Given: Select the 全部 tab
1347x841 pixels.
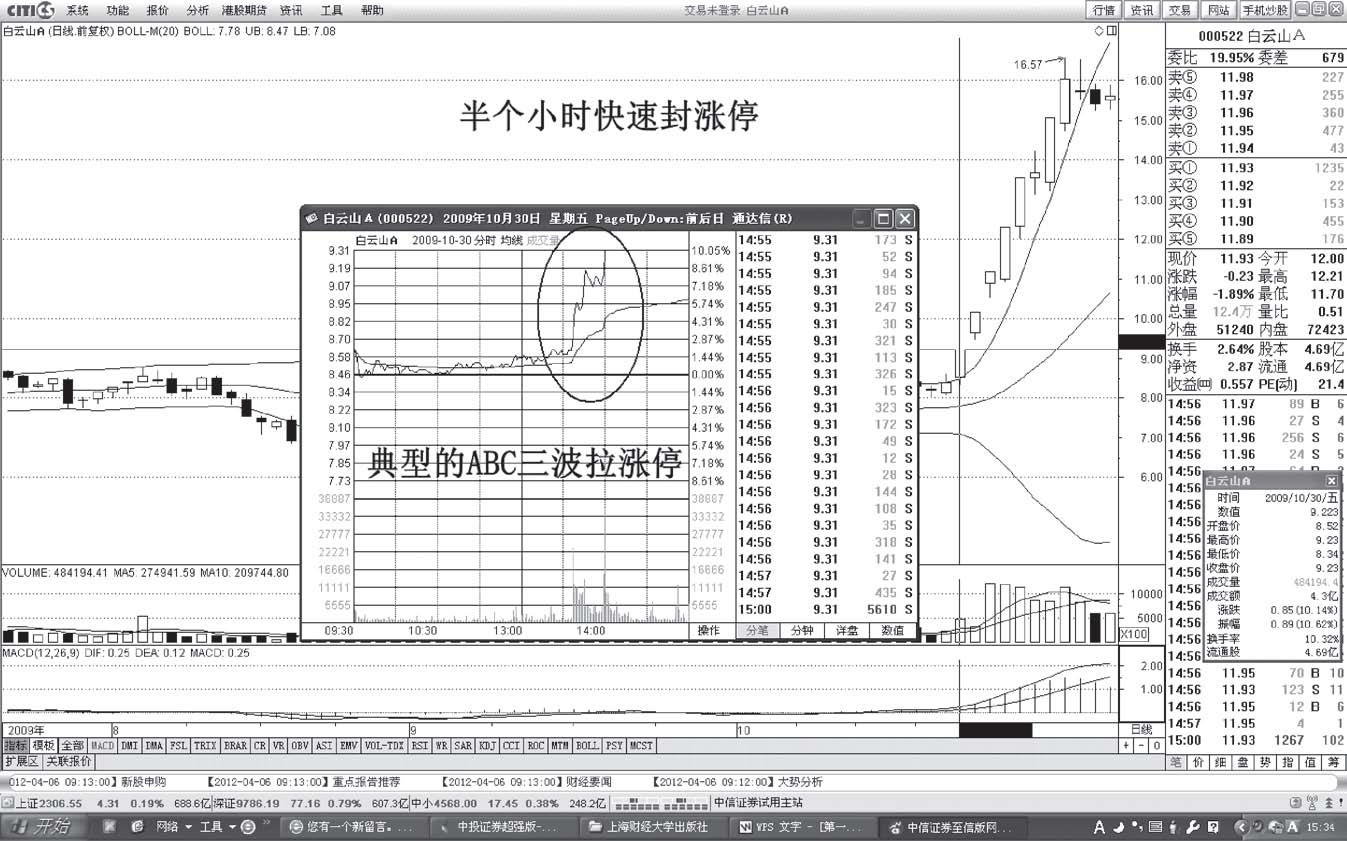Looking at the screenshot, I should (x=72, y=745).
